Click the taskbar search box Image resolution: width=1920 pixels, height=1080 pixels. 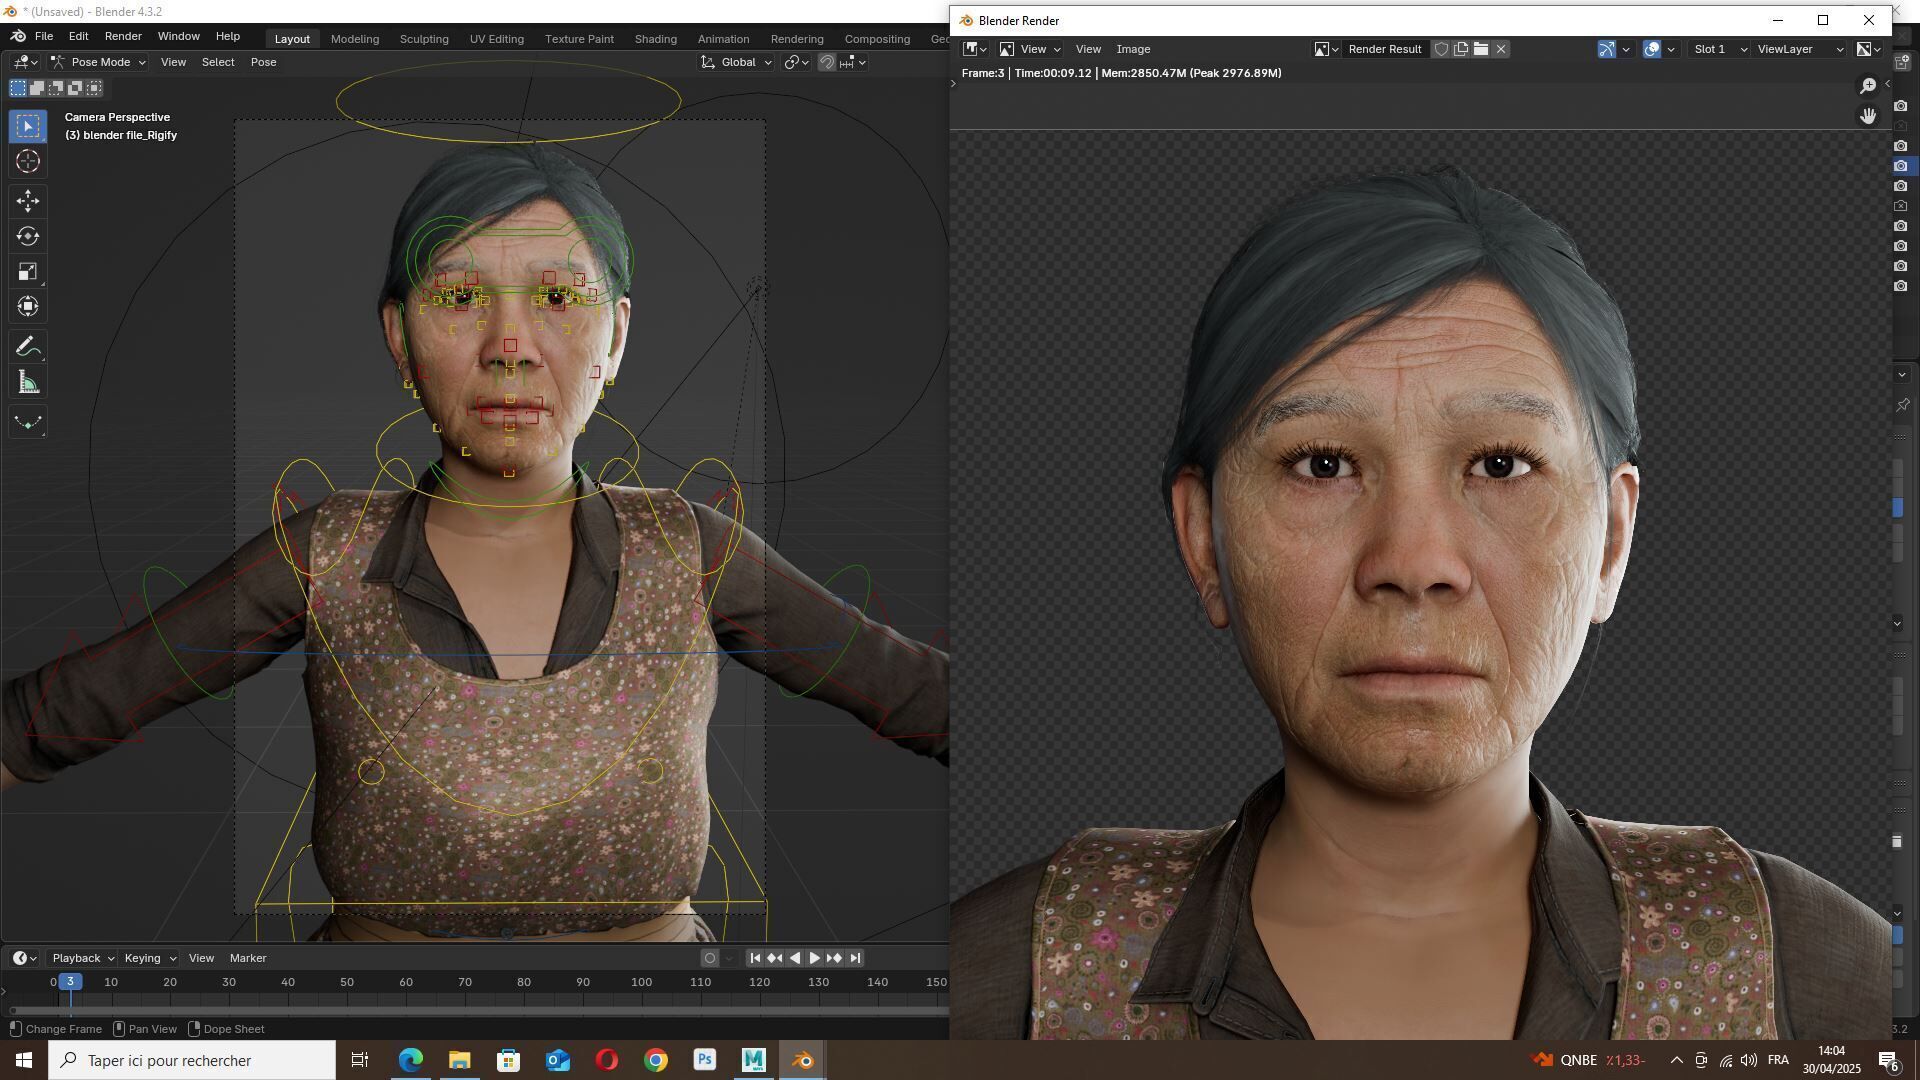tap(192, 1060)
